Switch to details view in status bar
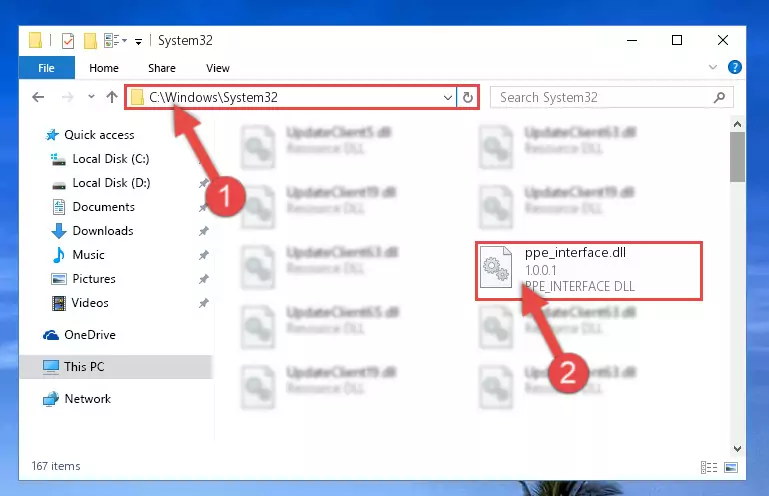Image resolution: width=769 pixels, height=496 pixels. pos(709,467)
